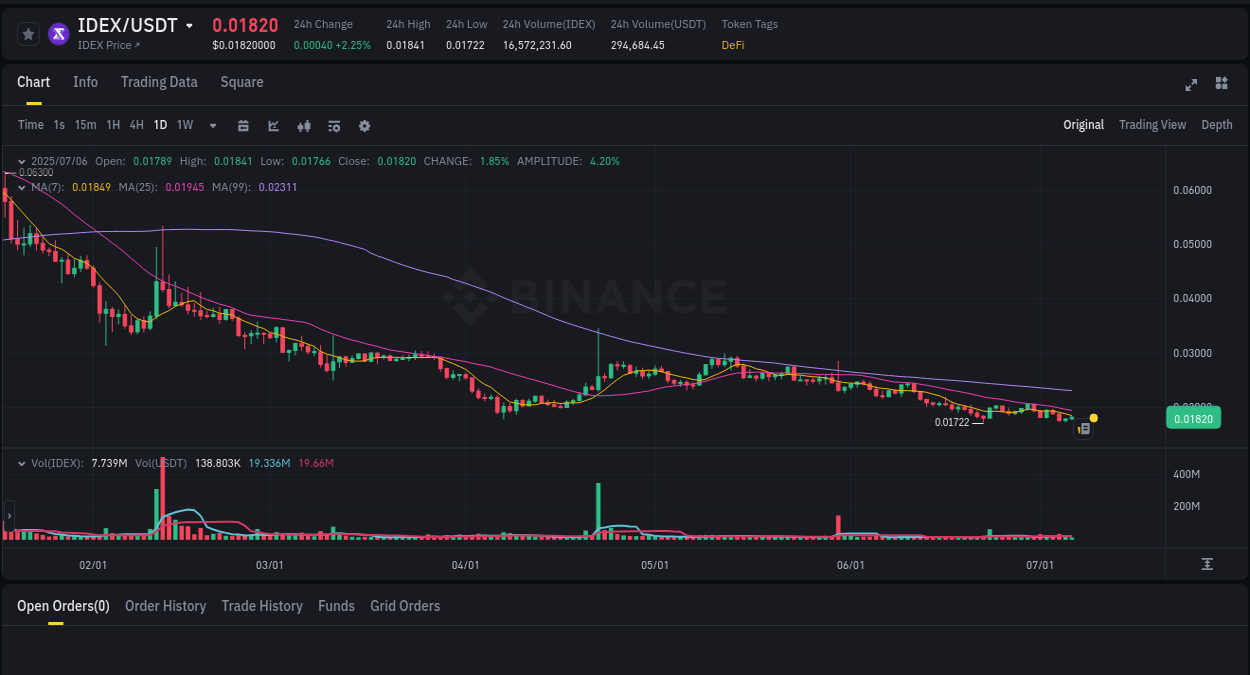Open the extra timeframe options dropdown
This screenshot has width=1250, height=675.
point(211,125)
